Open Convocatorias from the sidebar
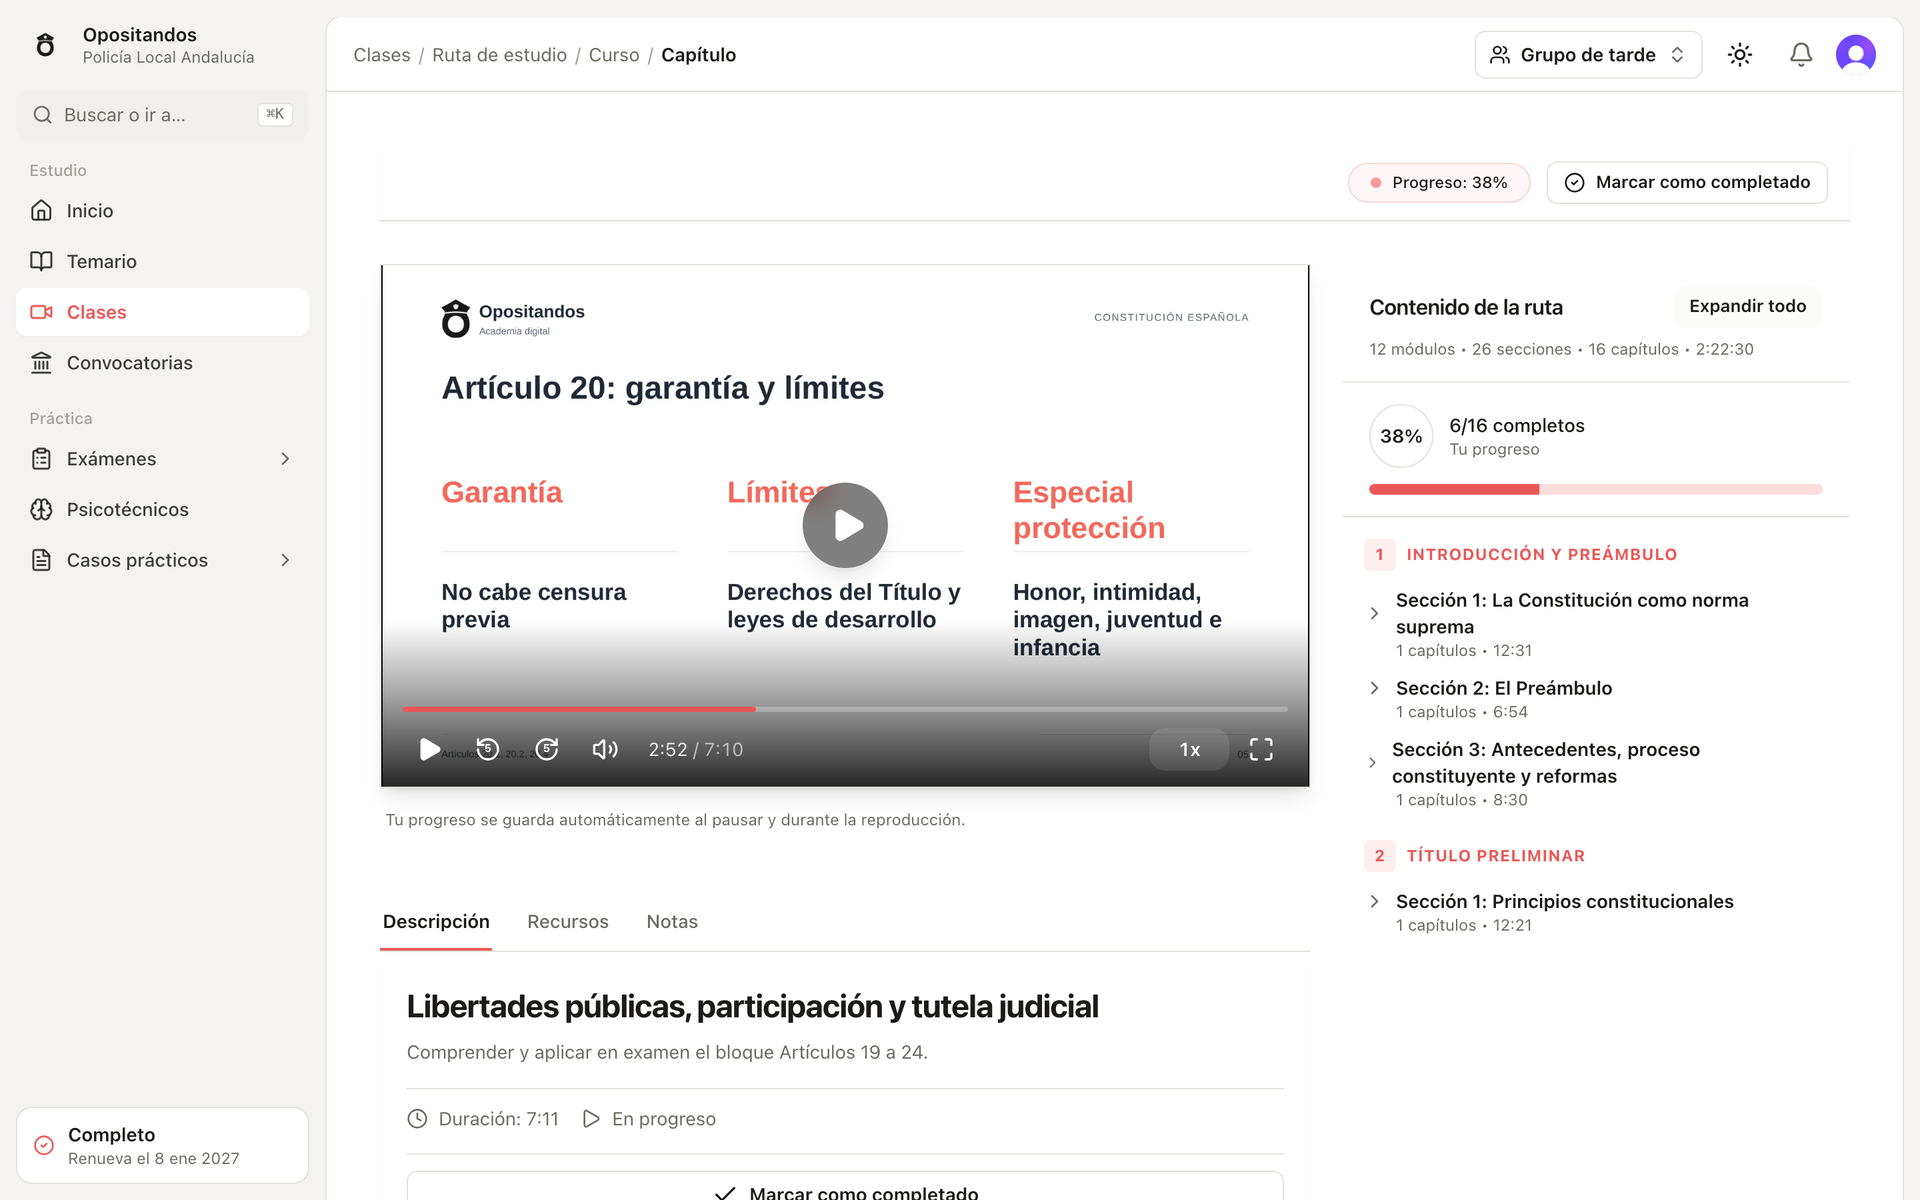The image size is (1920, 1200). tap(162, 363)
